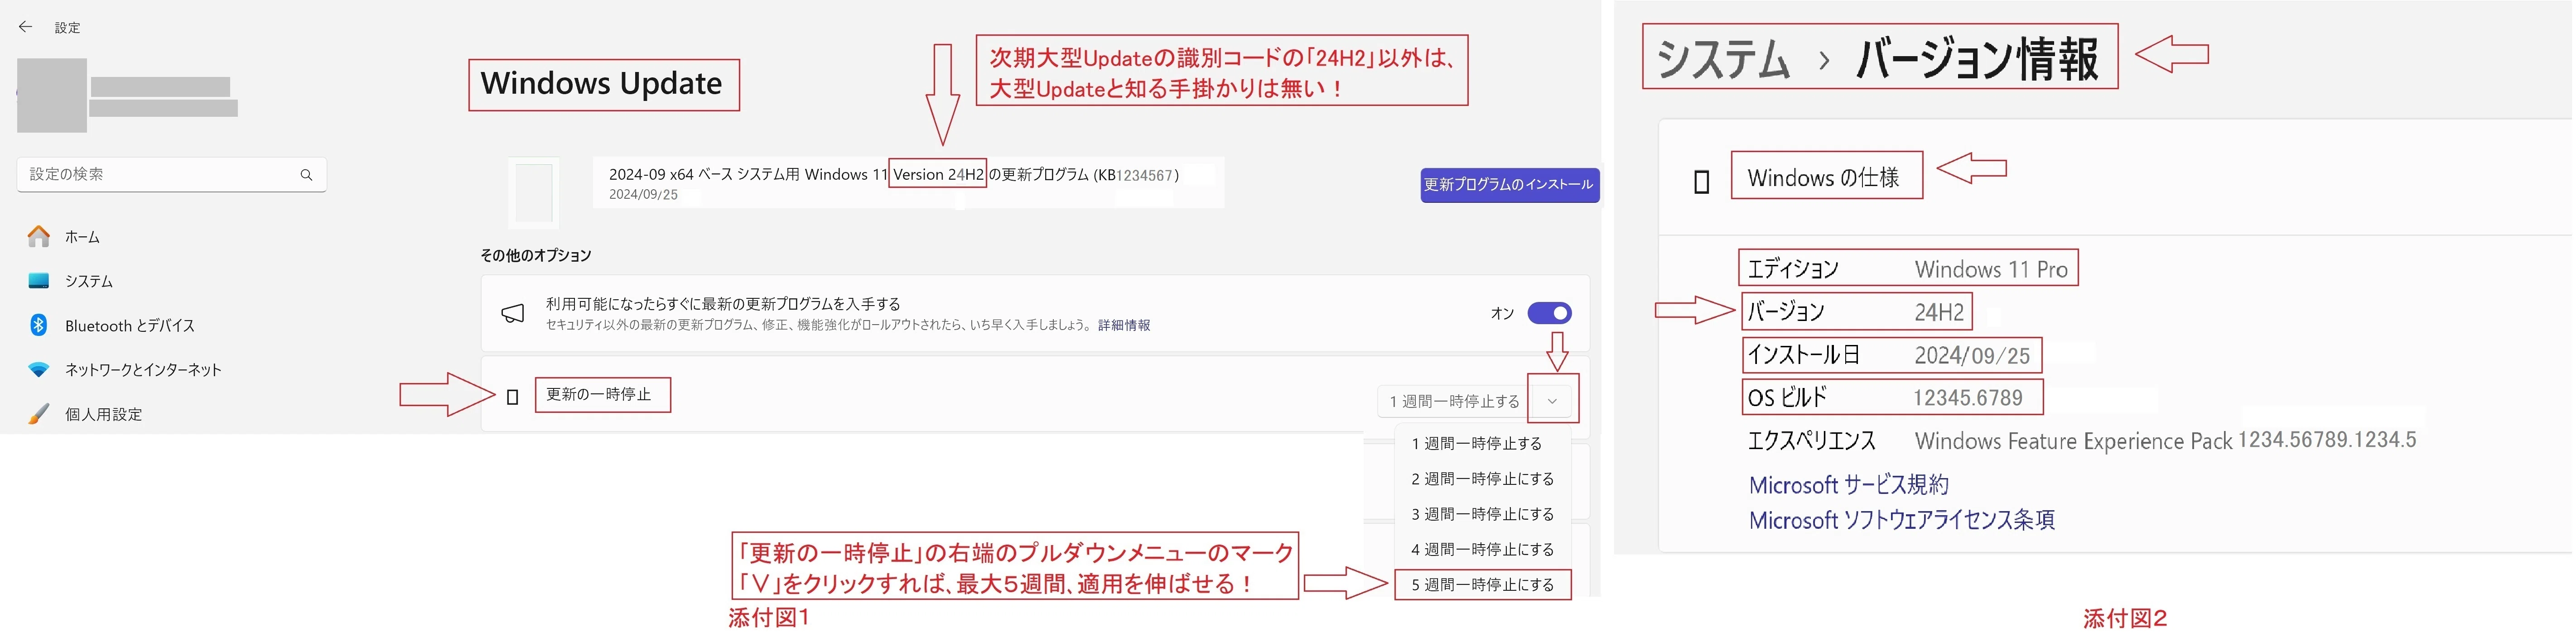Image resolution: width=2576 pixels, height=632 pixels.
Task: Click the 'Windows の仕様' section header
Action: point(1823,178)
